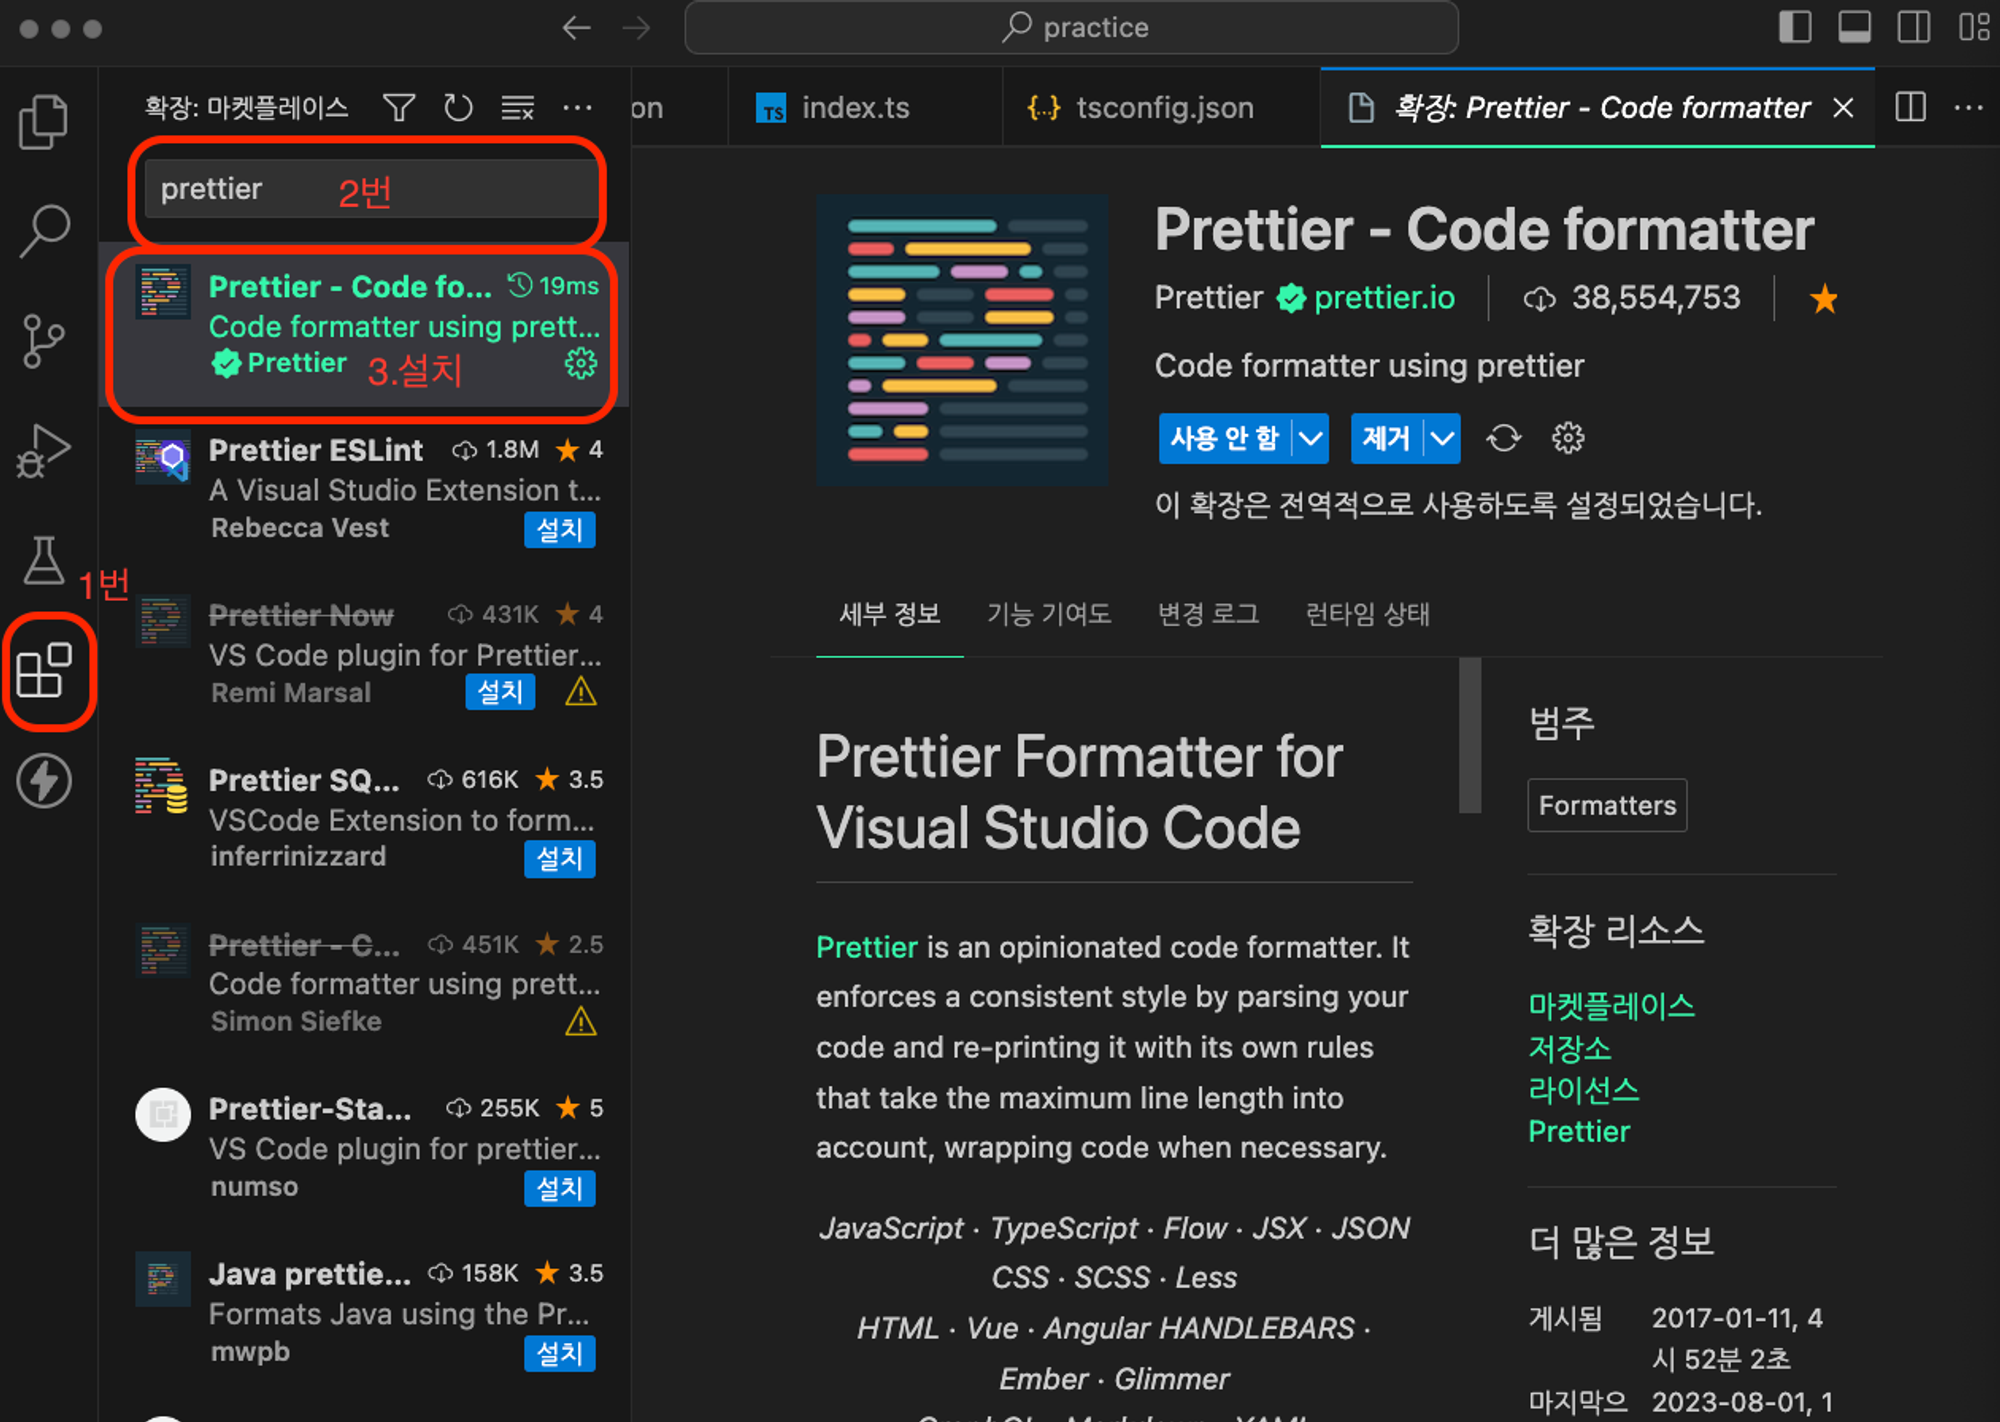
Task: Open marketplace view more actions menu
Action: coord(578,107)
